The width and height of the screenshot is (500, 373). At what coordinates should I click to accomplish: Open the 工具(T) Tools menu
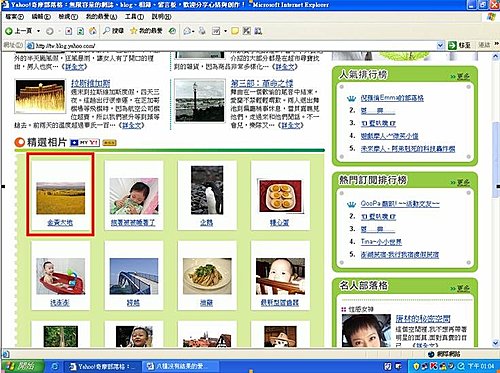(134, 16)
